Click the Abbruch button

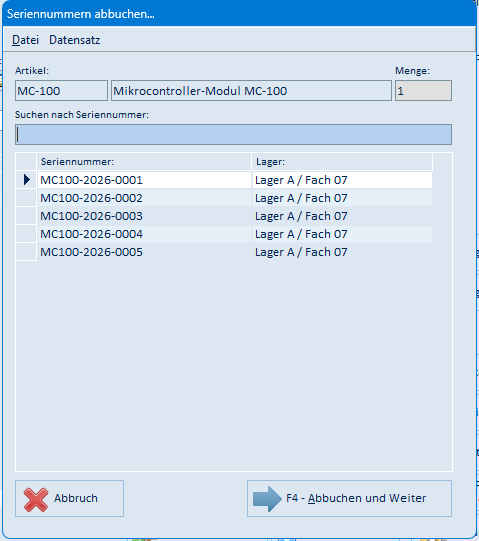coord(69,499)
